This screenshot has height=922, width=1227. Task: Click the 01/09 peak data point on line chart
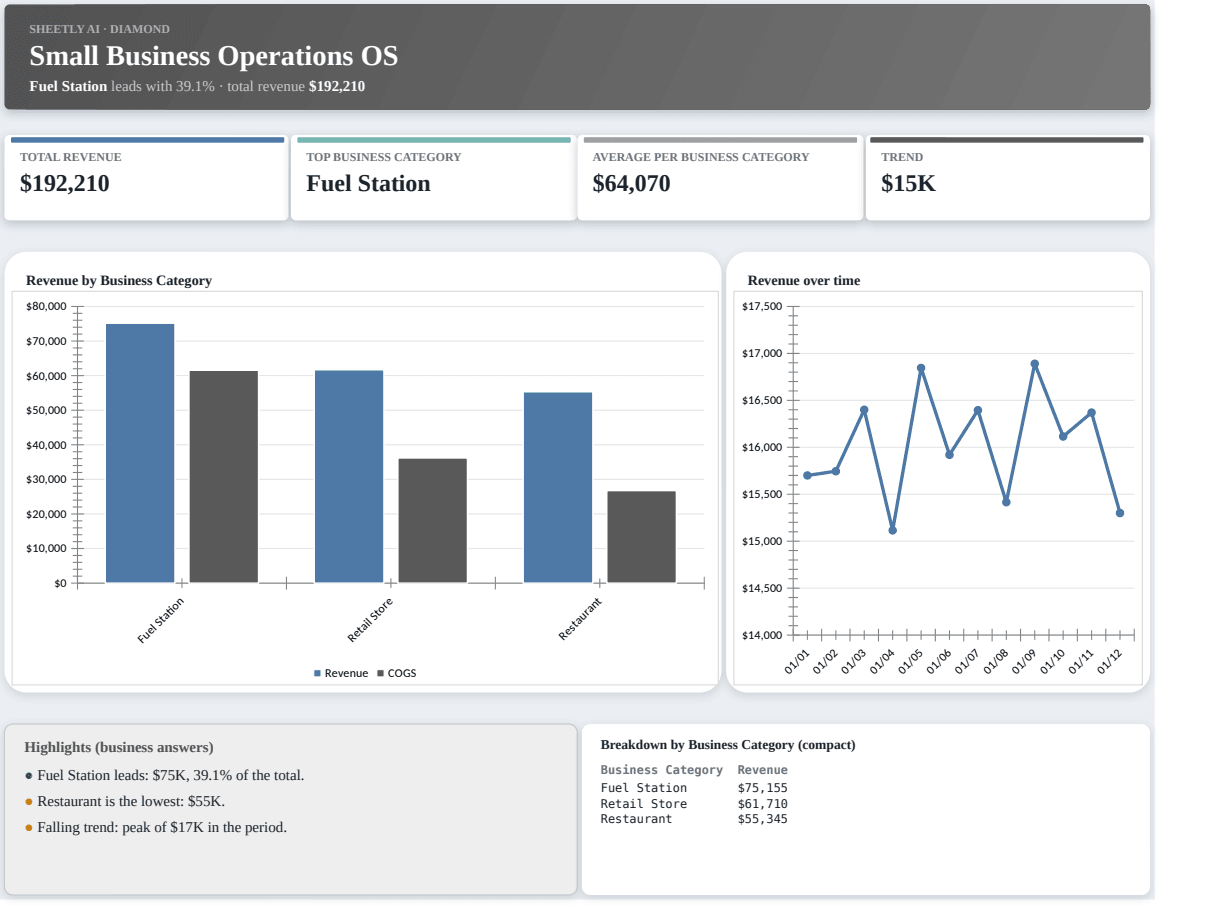(1035, 364)
